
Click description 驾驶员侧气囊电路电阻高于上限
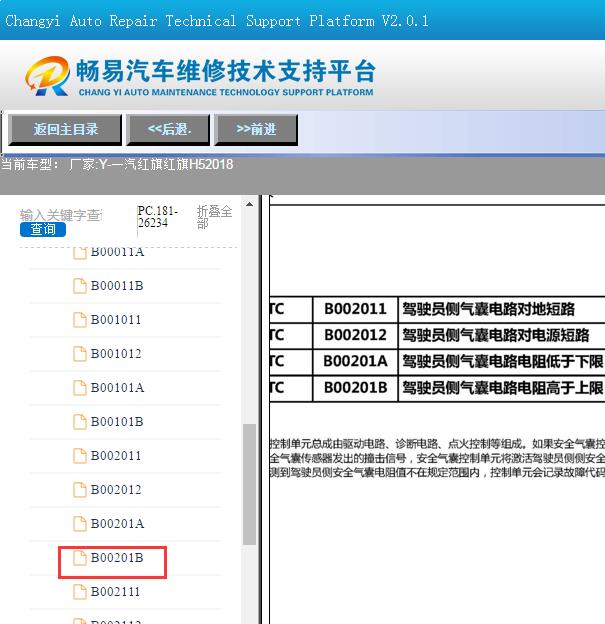(503, 388)
